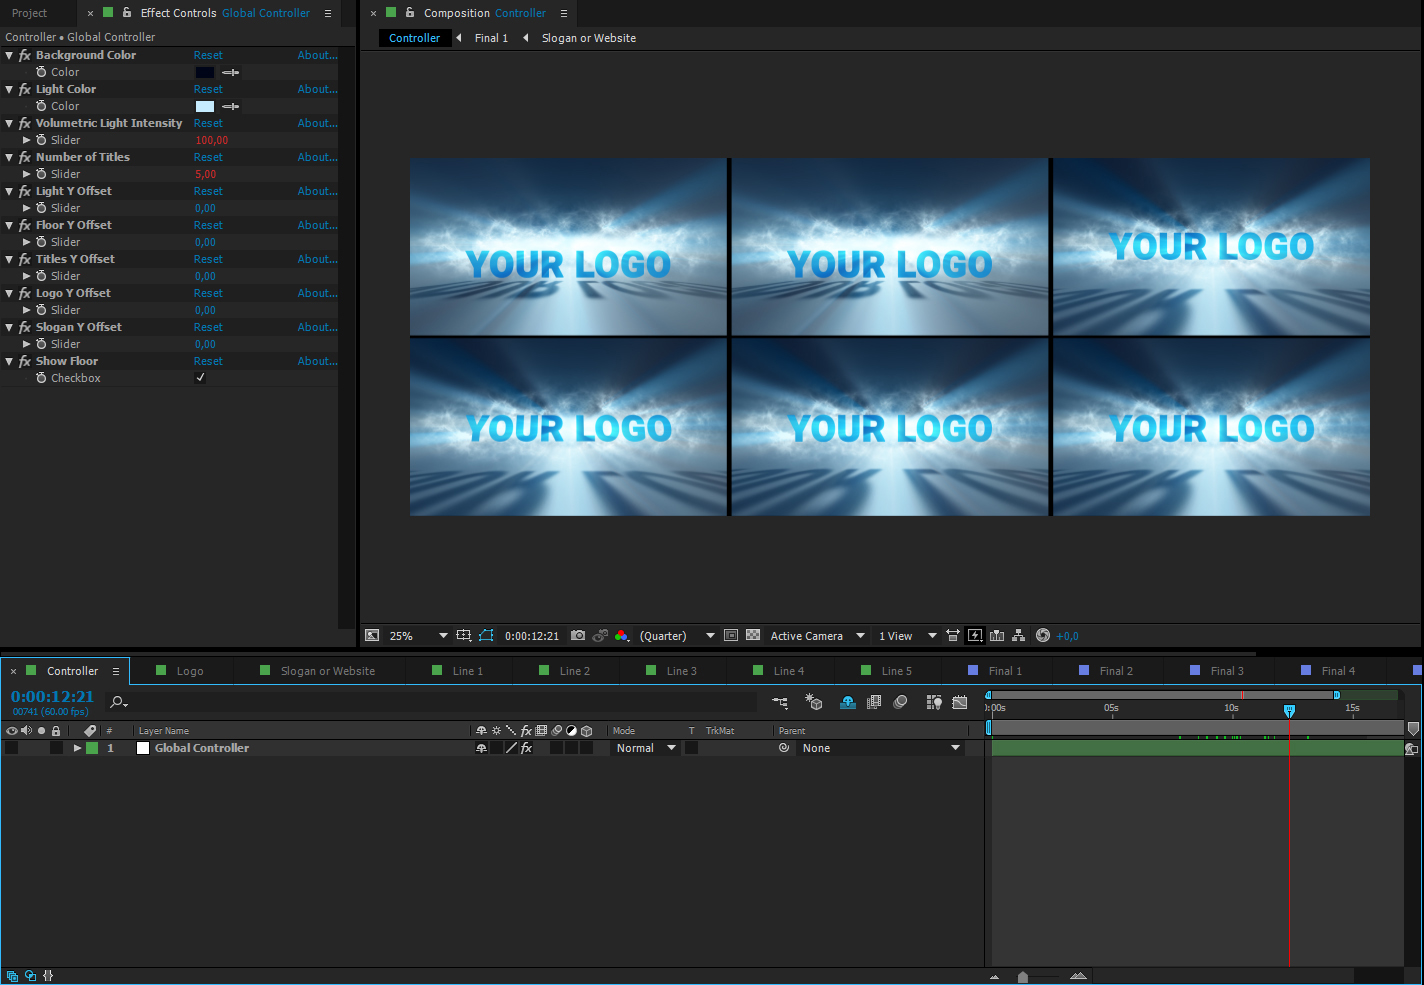Toggle shy switch on Global Controller layer

click(x=481, y=748)
